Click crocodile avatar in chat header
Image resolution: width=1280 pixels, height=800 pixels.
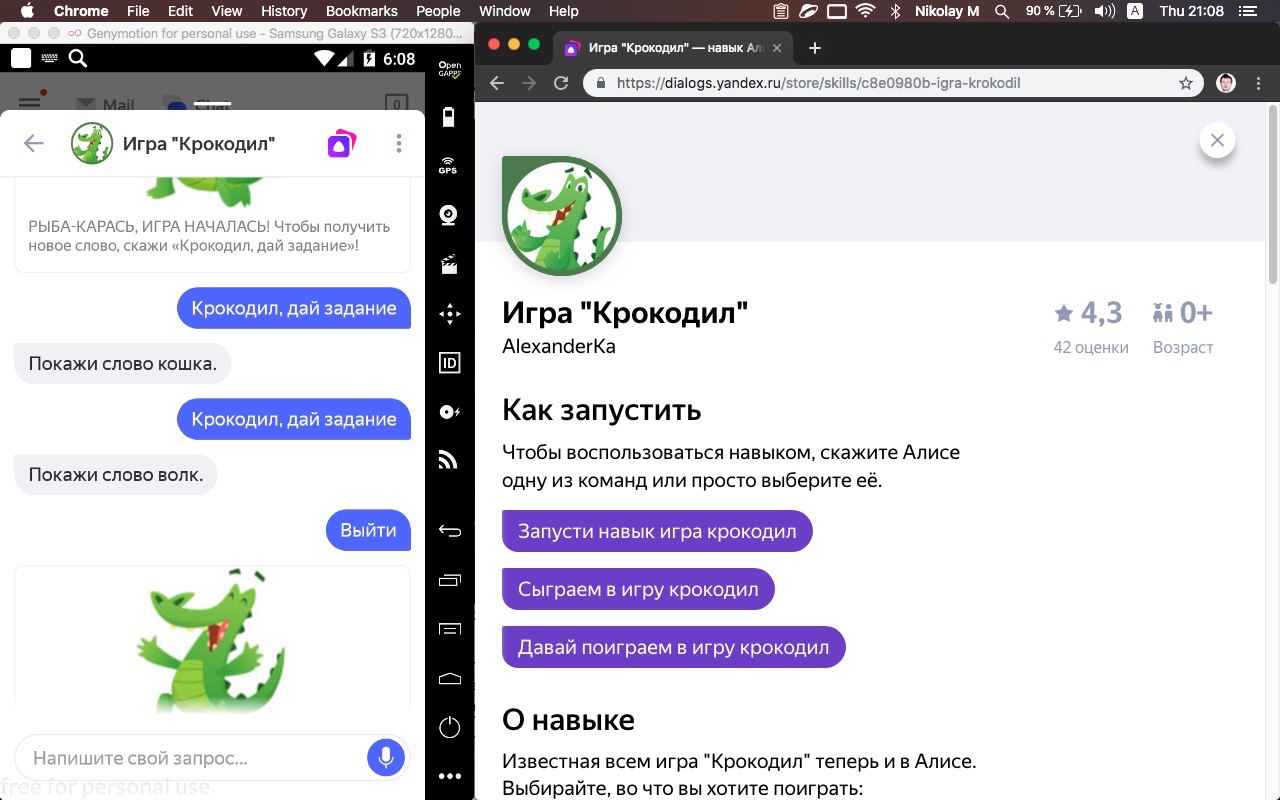click(91, 143)
